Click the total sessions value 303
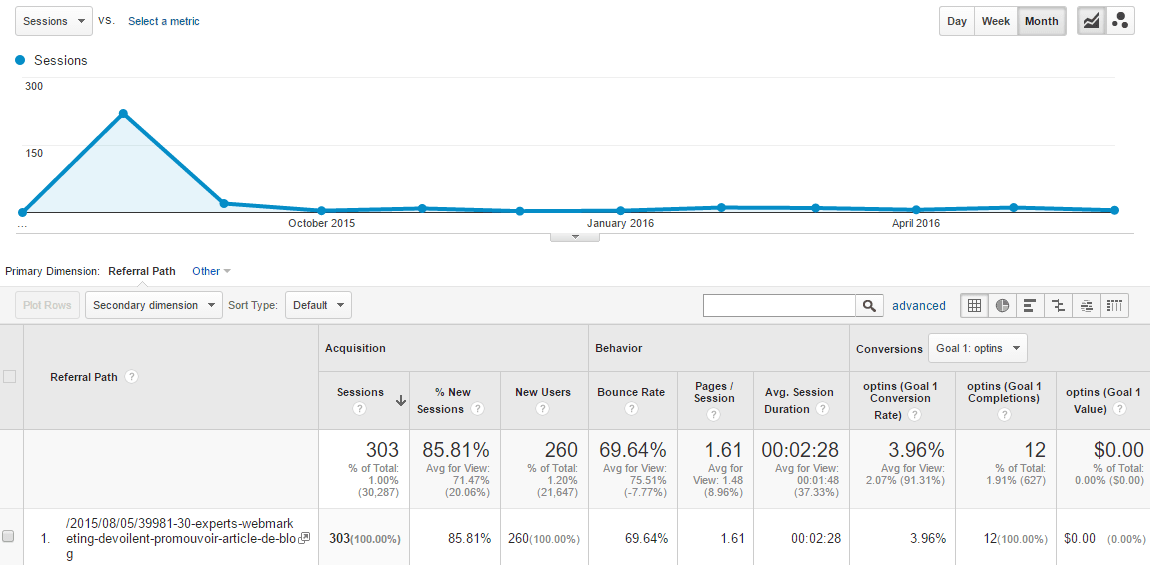 point(383,450)
